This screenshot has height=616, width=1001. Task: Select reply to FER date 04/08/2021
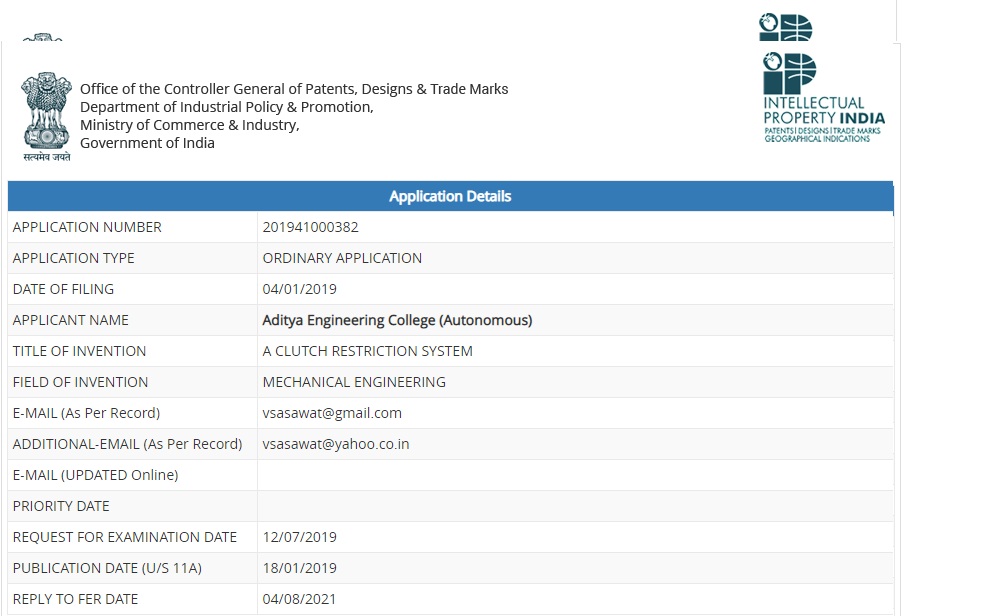[299, 599]
